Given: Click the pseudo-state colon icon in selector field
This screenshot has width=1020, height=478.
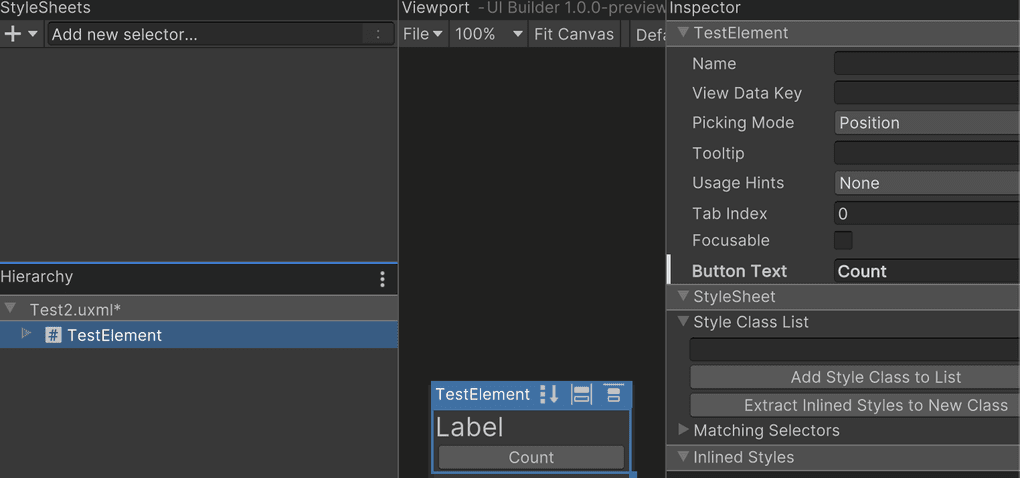Looking at the screenshot, I should point(377,35).
